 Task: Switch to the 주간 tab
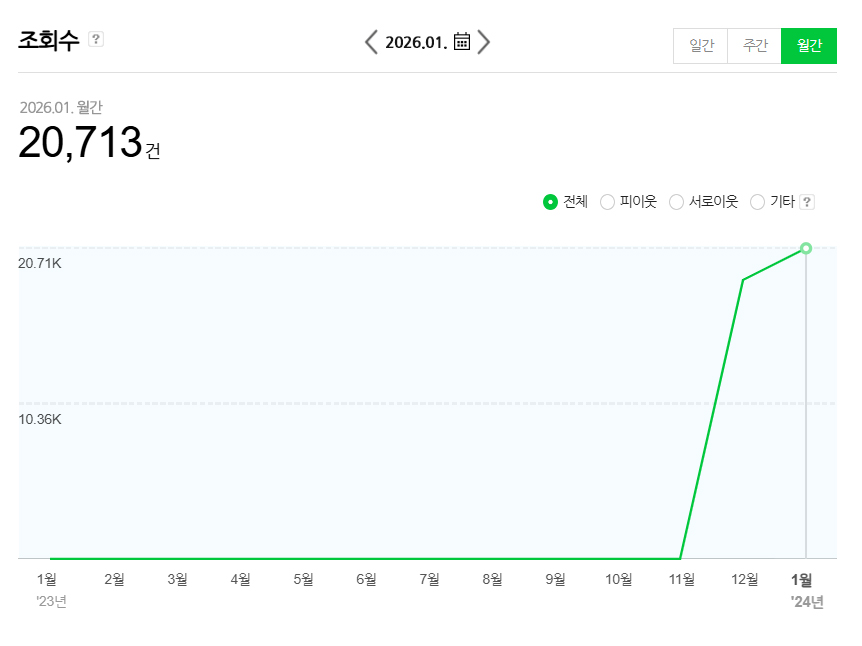[x=754, y=46]
